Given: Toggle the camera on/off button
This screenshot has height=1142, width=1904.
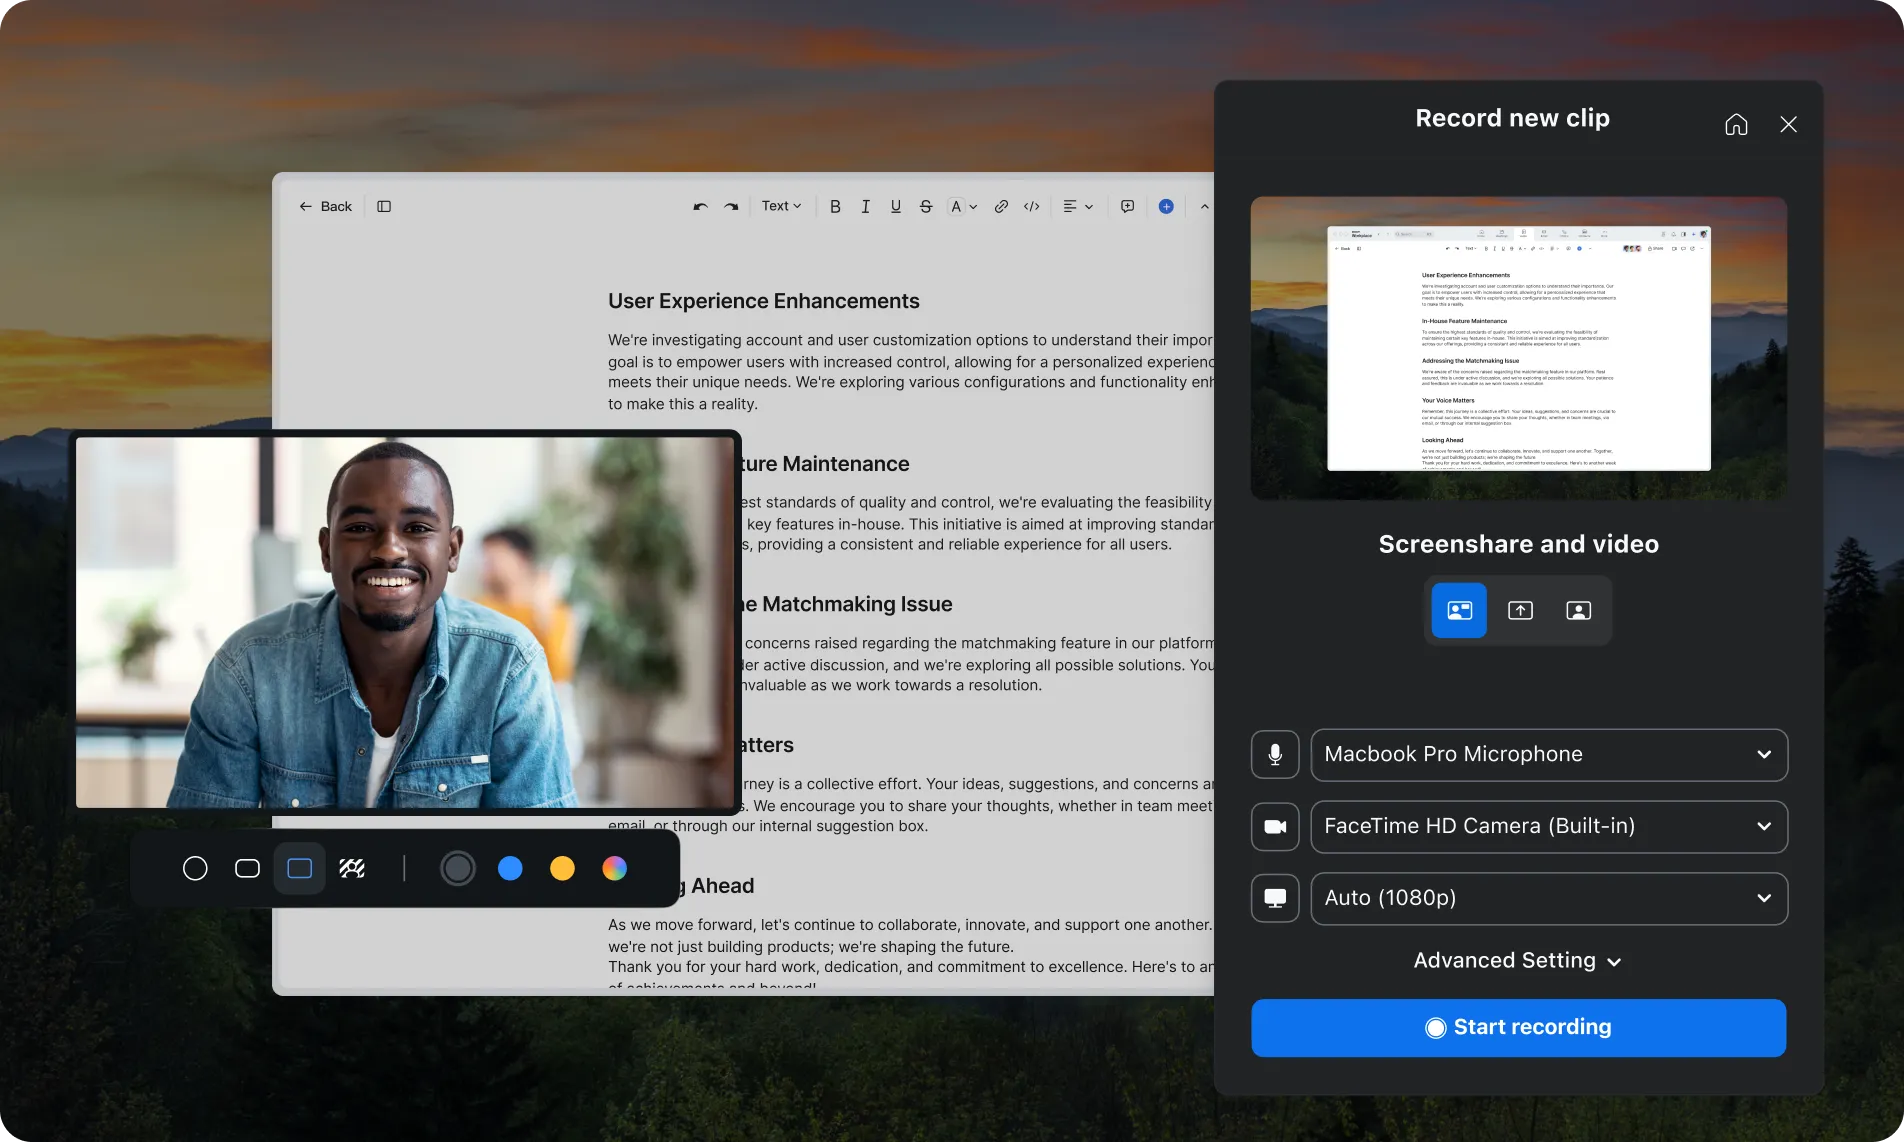Looking at the screenshot, I should [x=1275, y=826].
